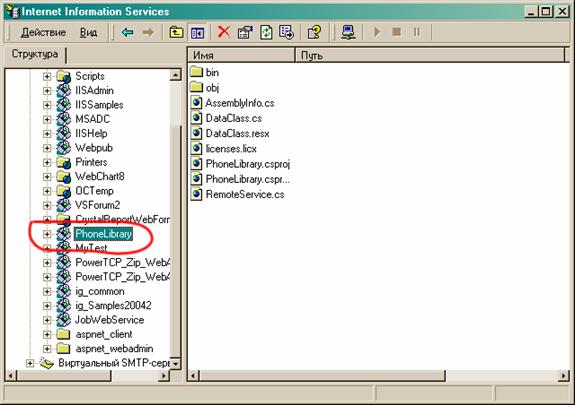Select the OCTemp tree item

[x=94, y=191]
